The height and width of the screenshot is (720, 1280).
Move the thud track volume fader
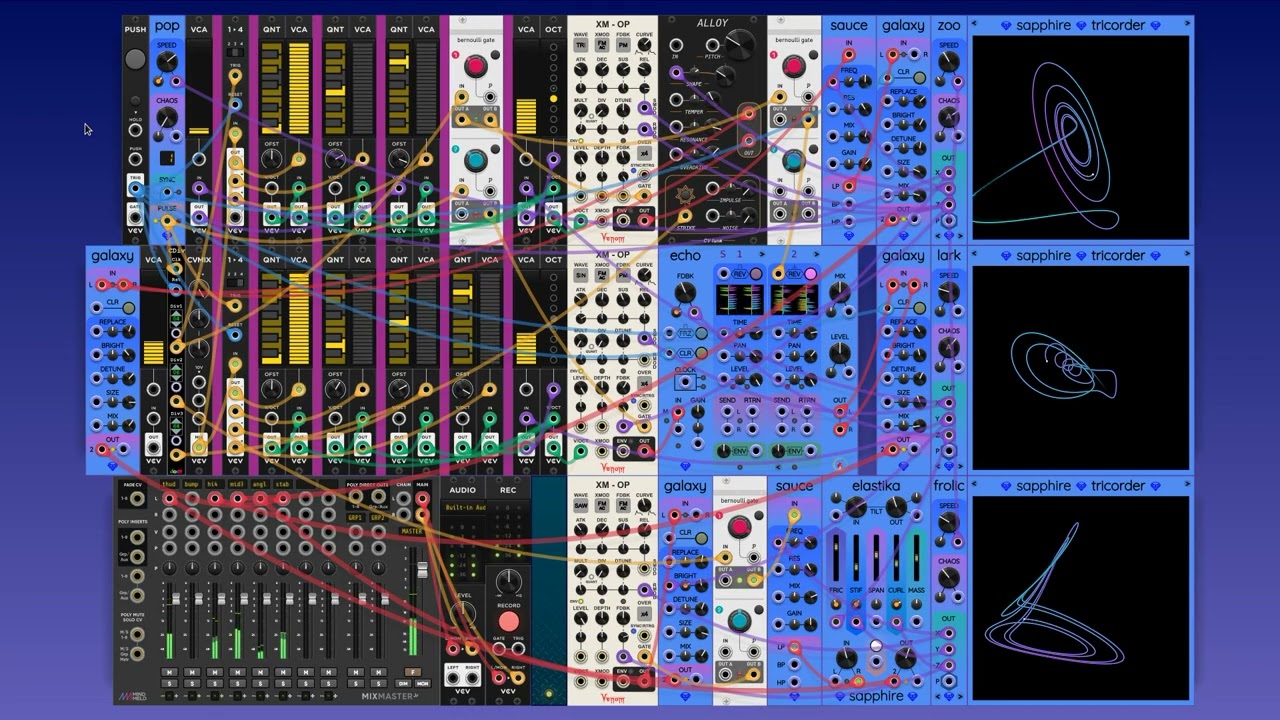tap(175, 599)
